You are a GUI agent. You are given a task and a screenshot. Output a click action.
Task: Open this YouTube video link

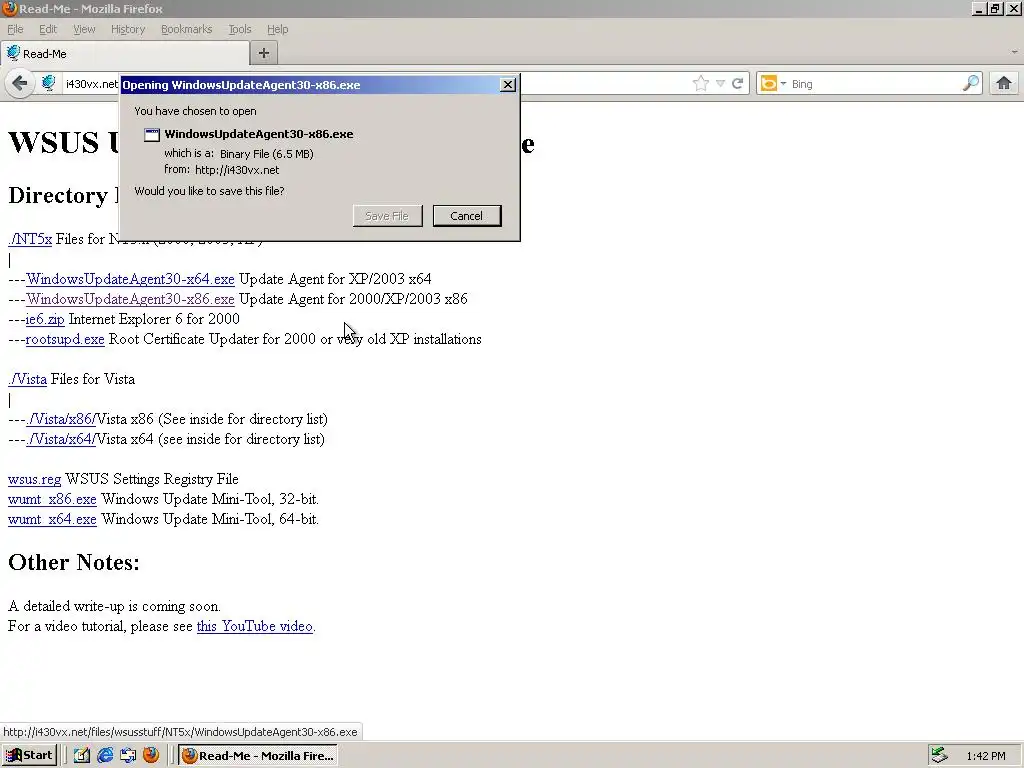click(255, 626)
